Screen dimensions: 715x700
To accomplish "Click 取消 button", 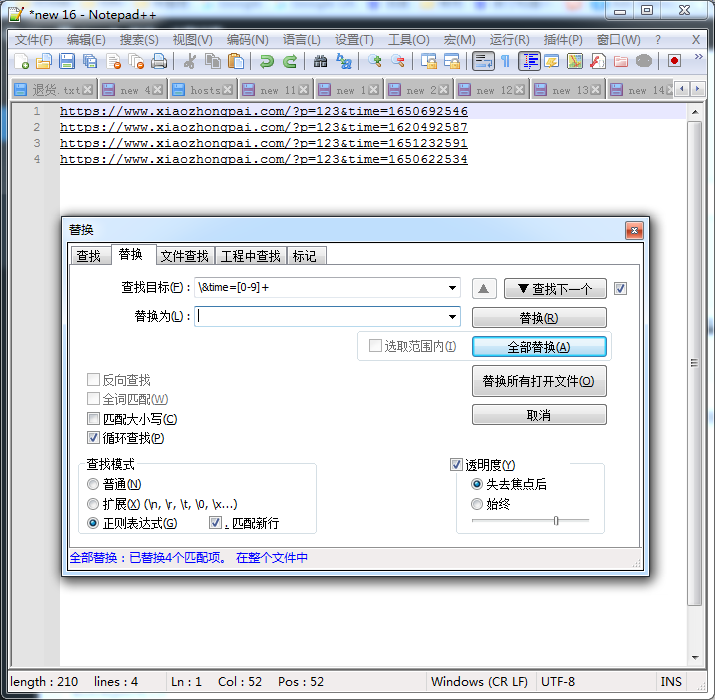I will pyautogui.click(x=539, y=415).
